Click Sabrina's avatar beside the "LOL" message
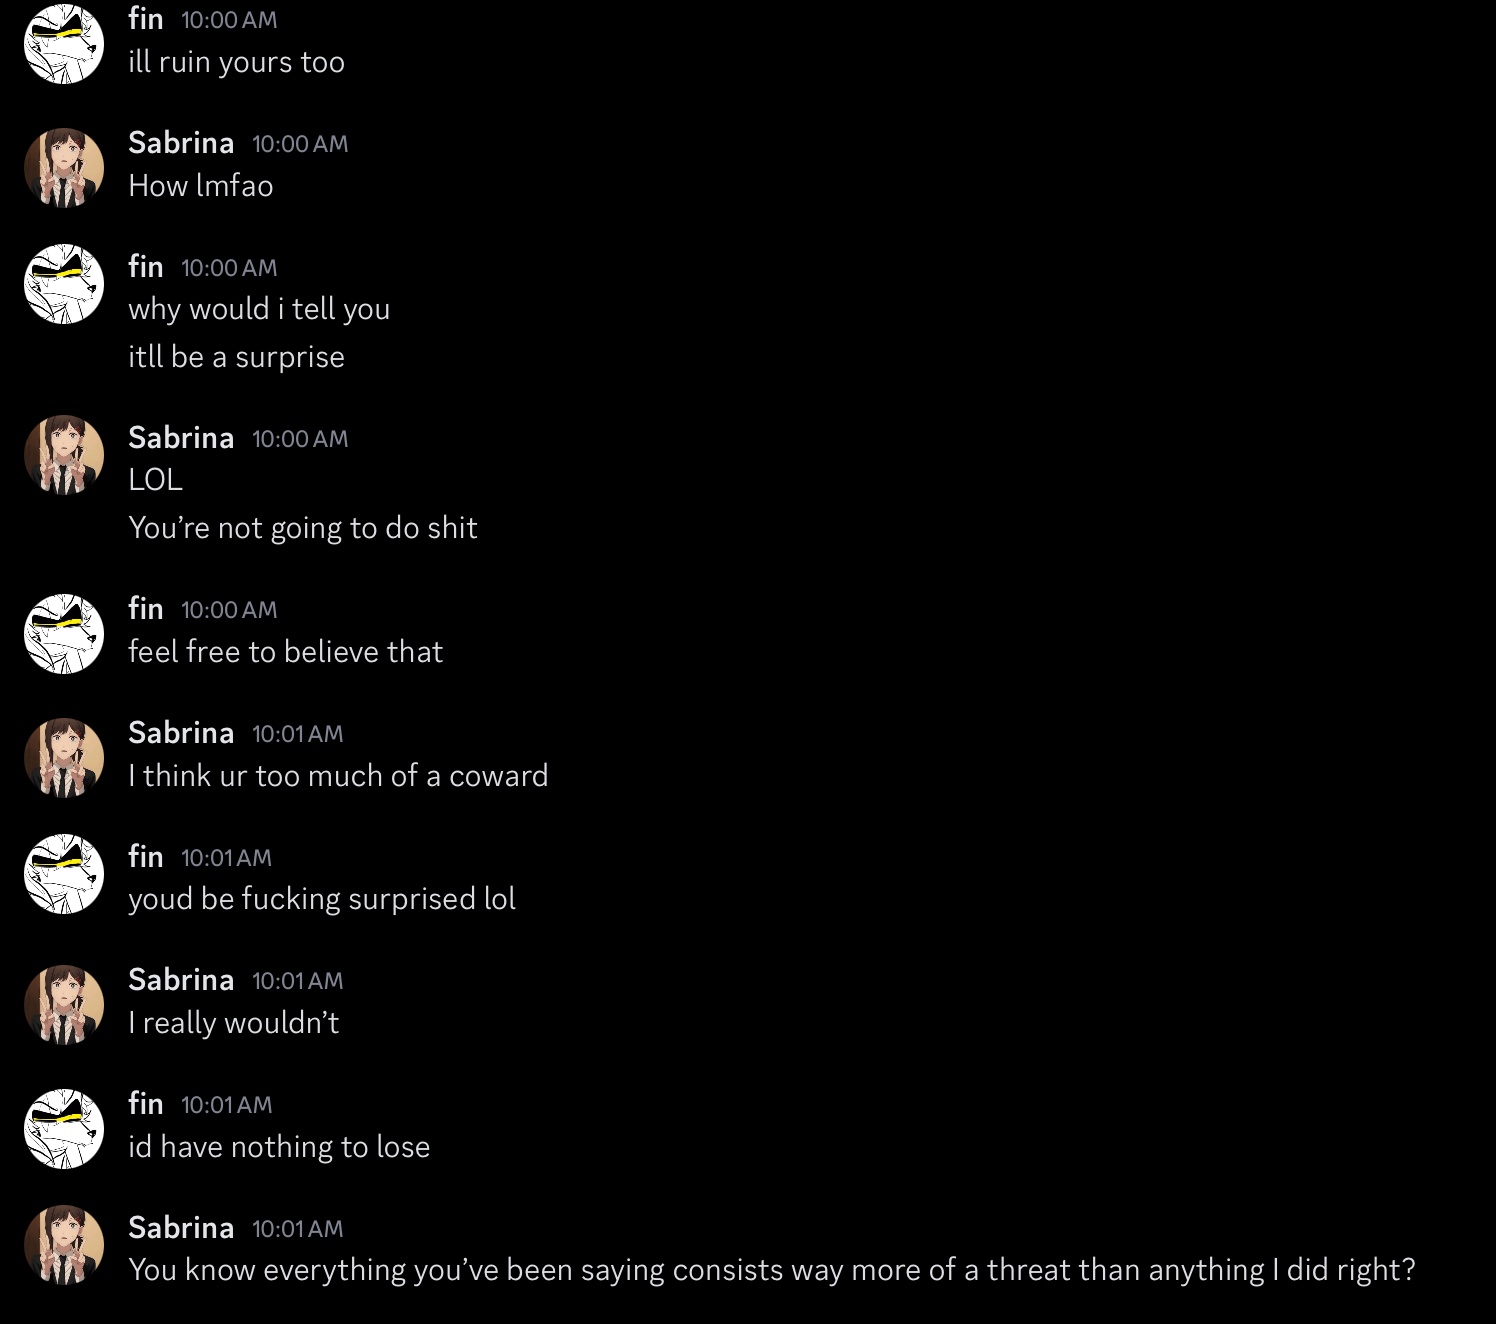1496x1324 pixels. pyautogui.click(x=64, y=455)
